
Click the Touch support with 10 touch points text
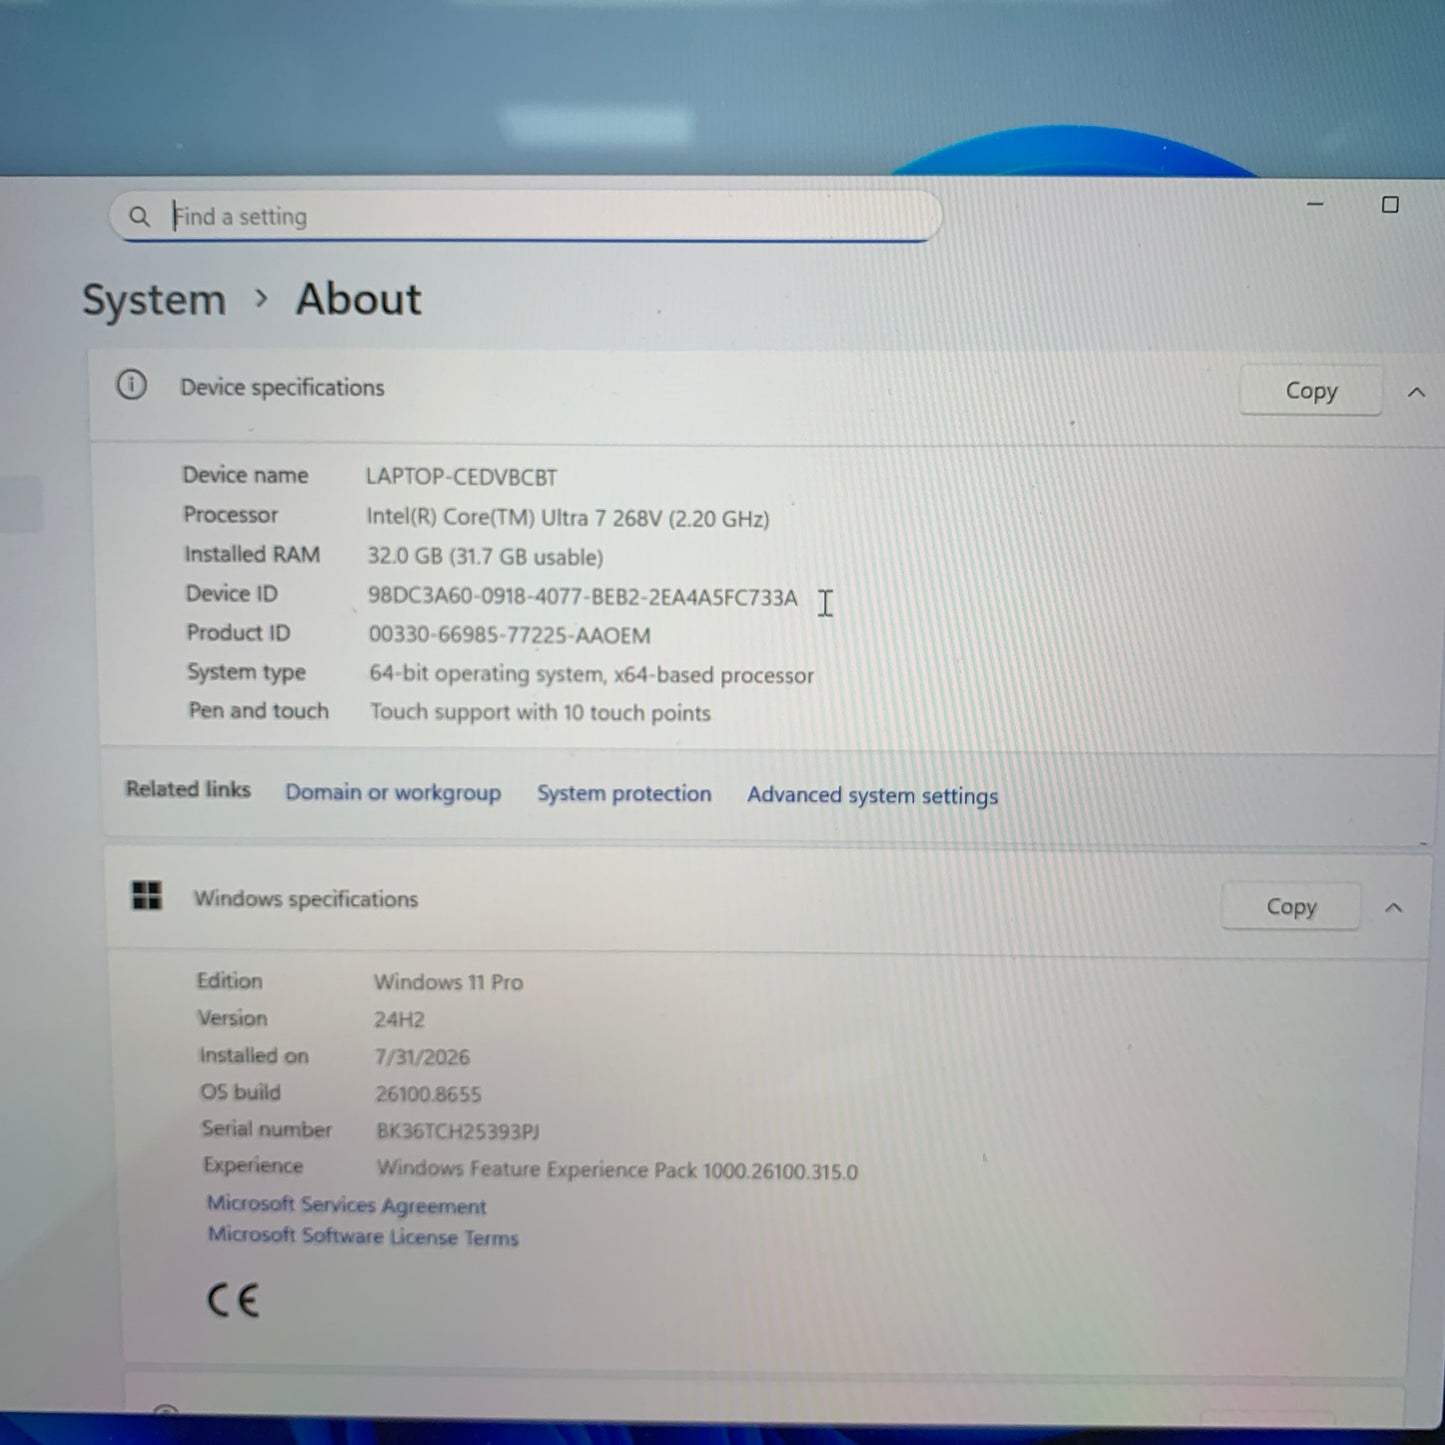pyautogui.click(x=540, y=712)
